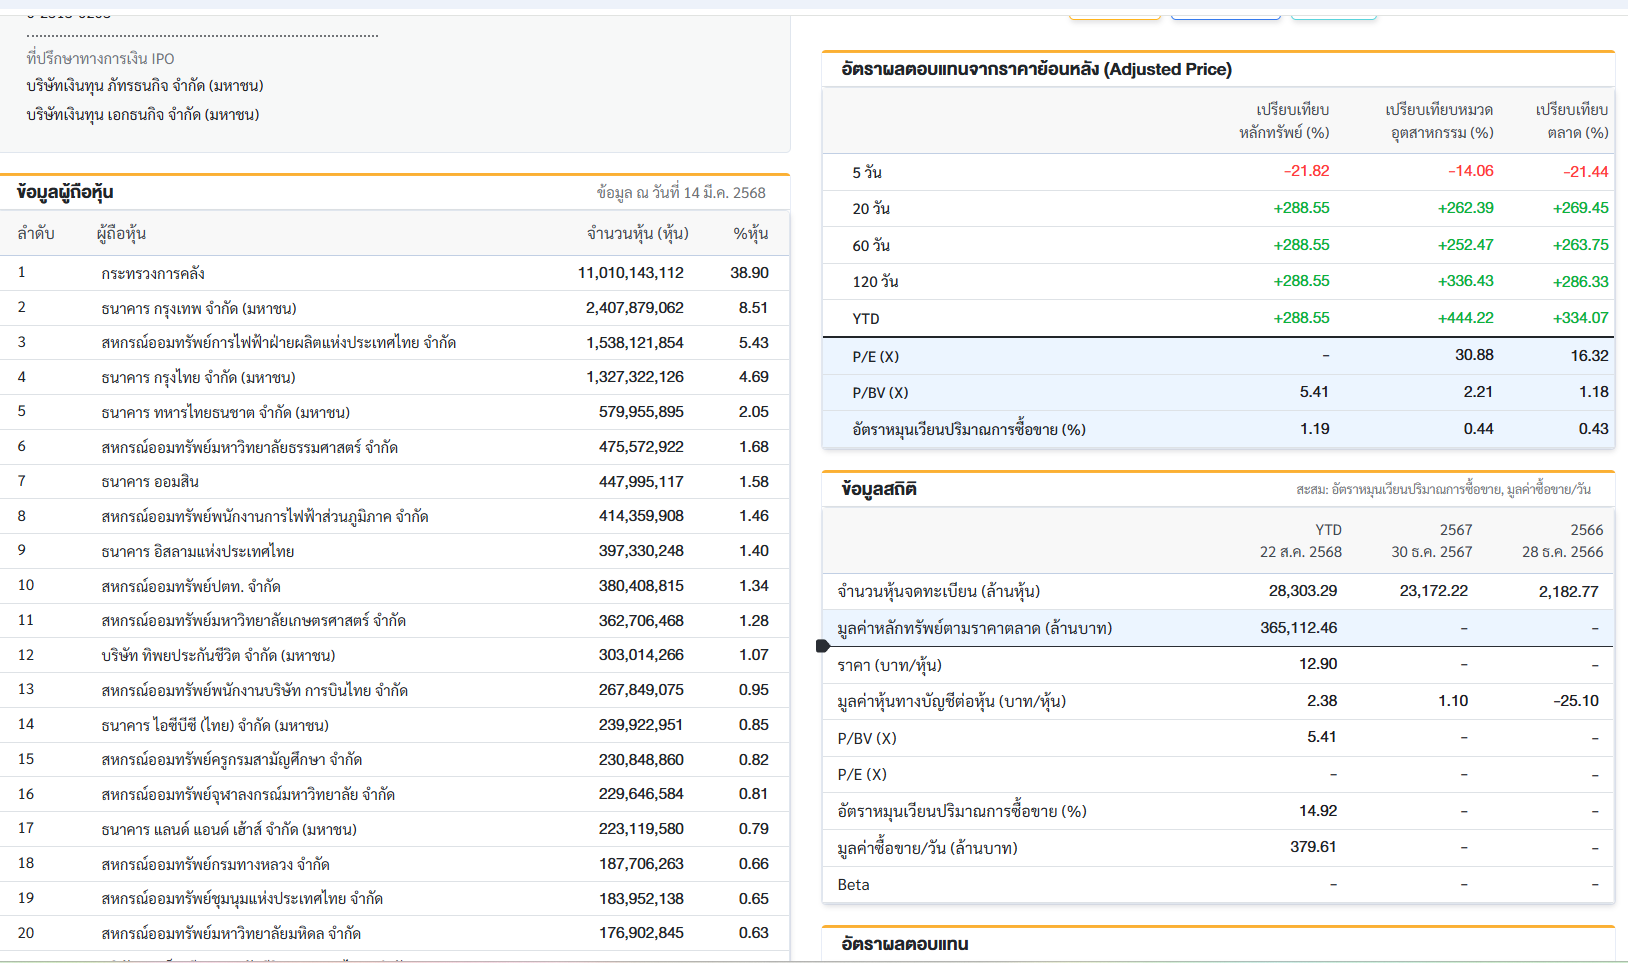Click 'สหกรณ์ออมทรัพย์การไฟฟ้าฝ่ายผลิตแห่งประเทศไทย จำกัด' name
The height and width of the screenshot is (963, 1628).
tap(279, 343)
